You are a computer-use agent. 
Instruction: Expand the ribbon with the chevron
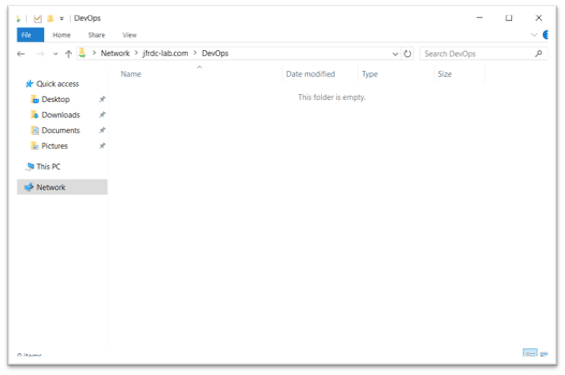click(534, 35)
